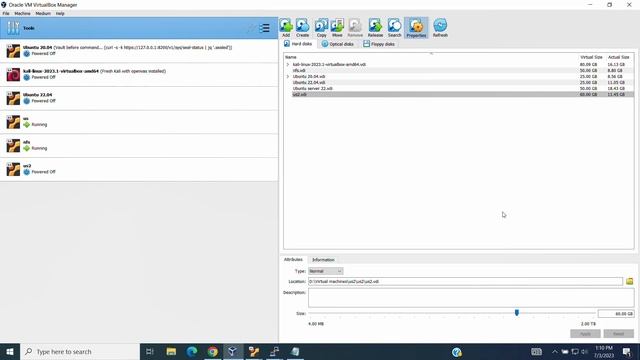The height and width of the screenshot is (360, 640).
Task: Click the Copy disk toolbar icon
Action: pyautogui.click(x=322, y=28)
